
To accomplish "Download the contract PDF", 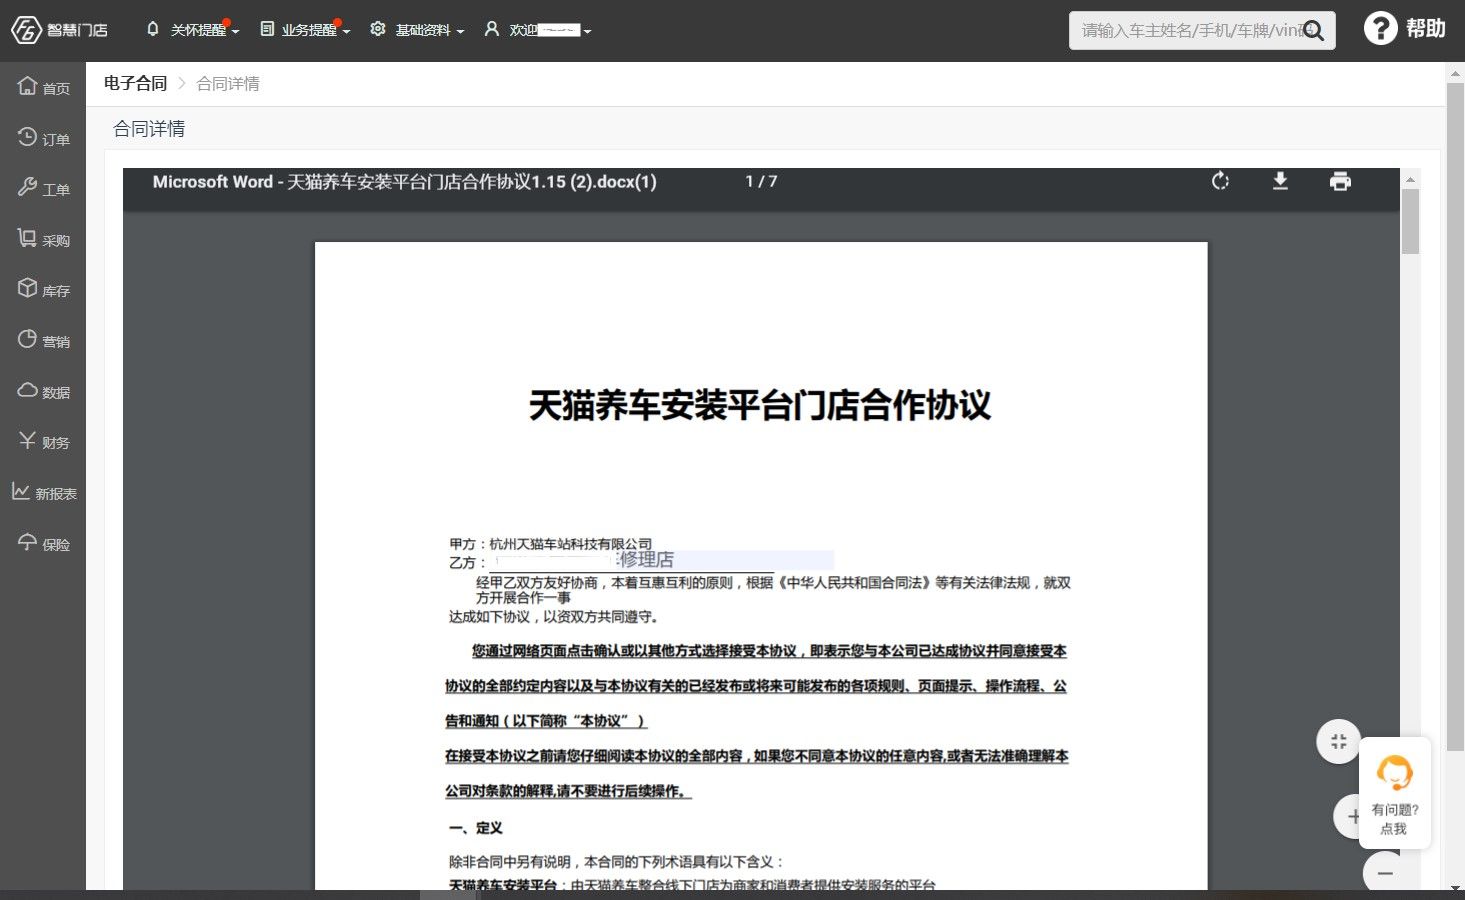I will [1280, 181].
